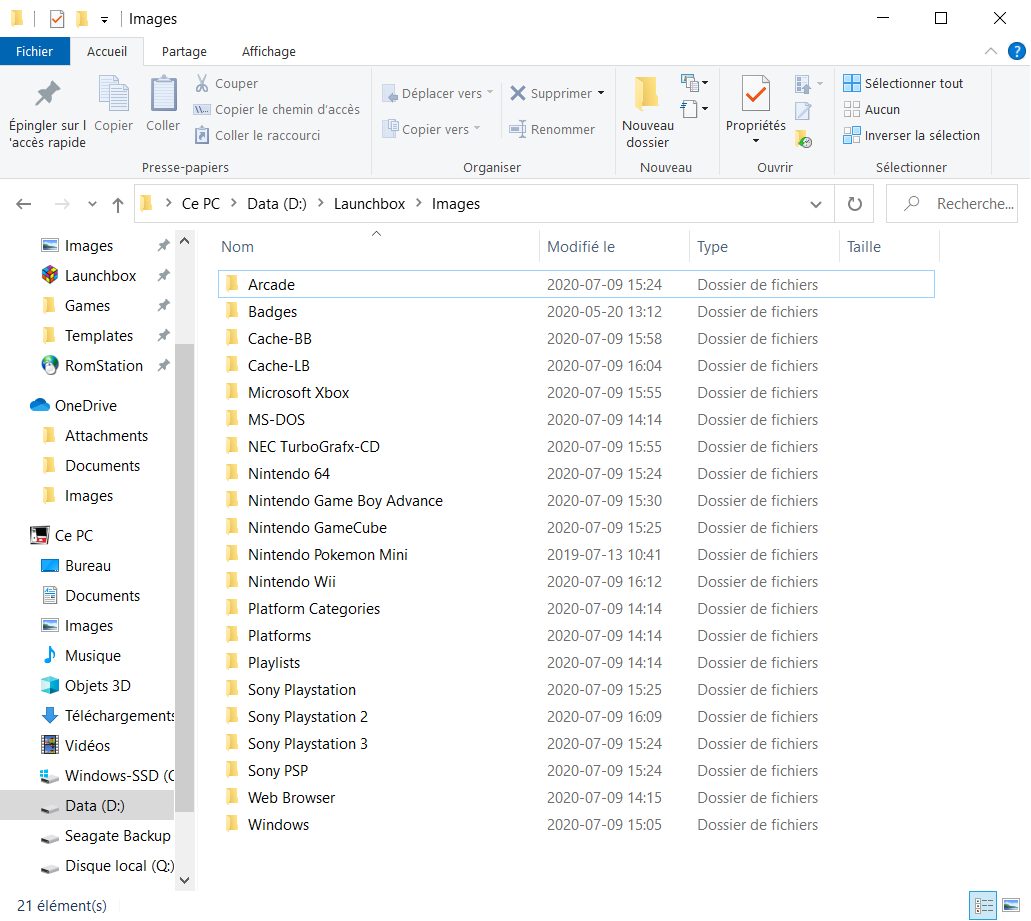Click the Copier icon in the ribbon

[114, 94]
